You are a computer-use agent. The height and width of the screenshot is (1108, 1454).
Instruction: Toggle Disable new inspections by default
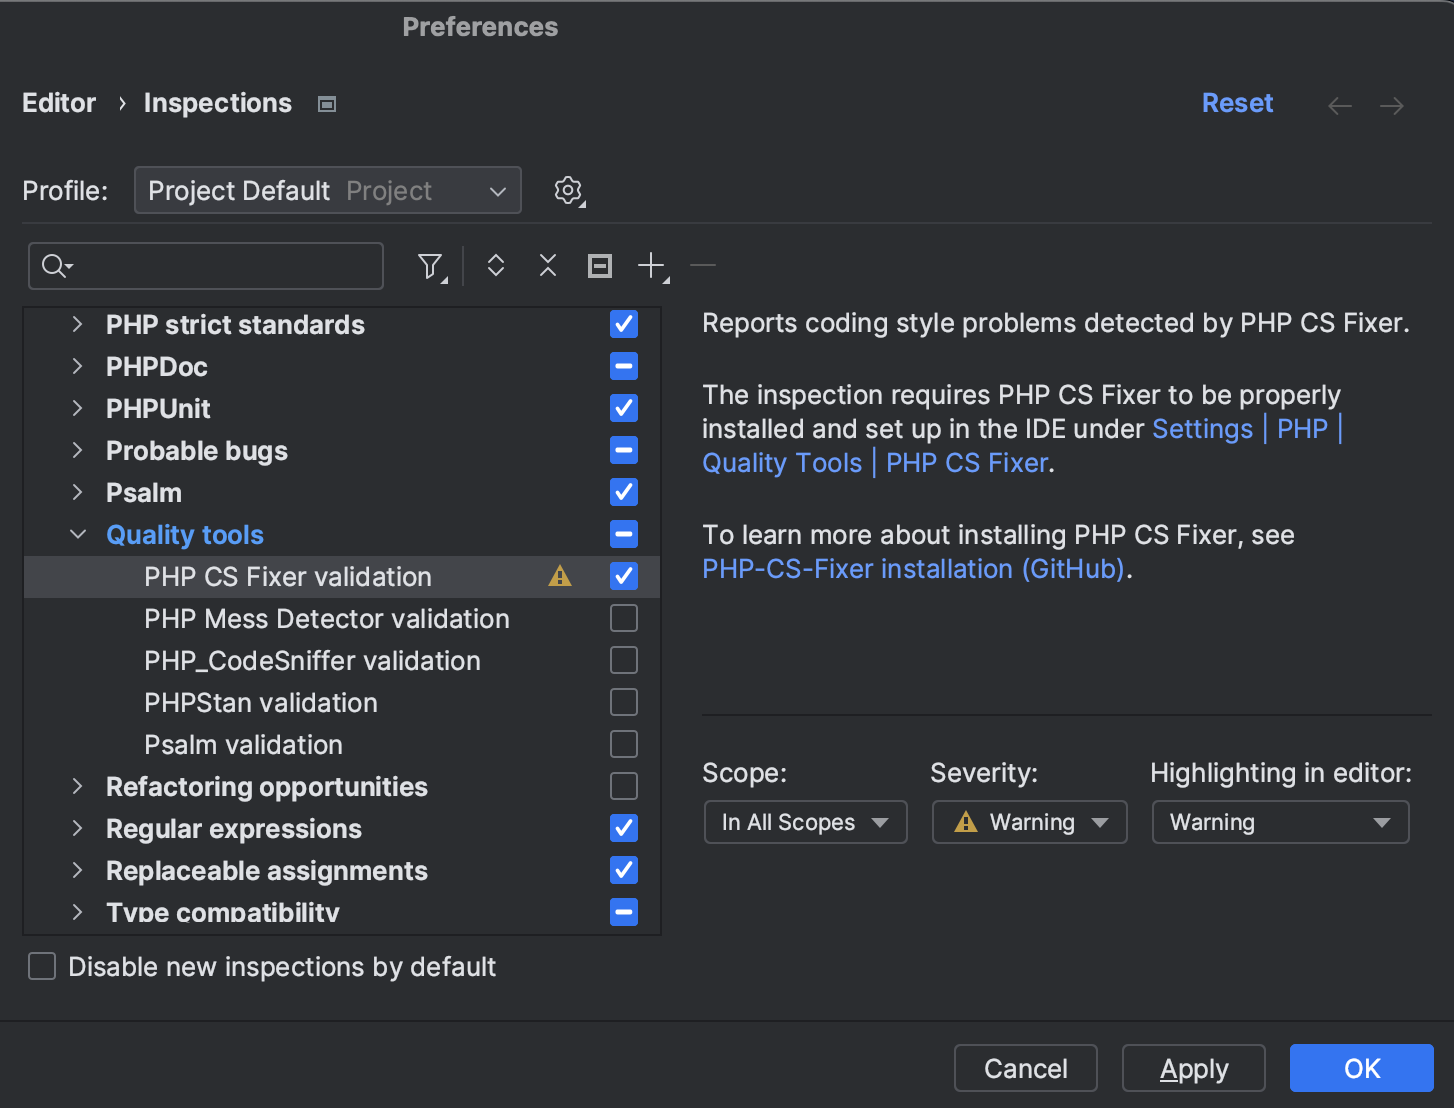tap(42, 967)
